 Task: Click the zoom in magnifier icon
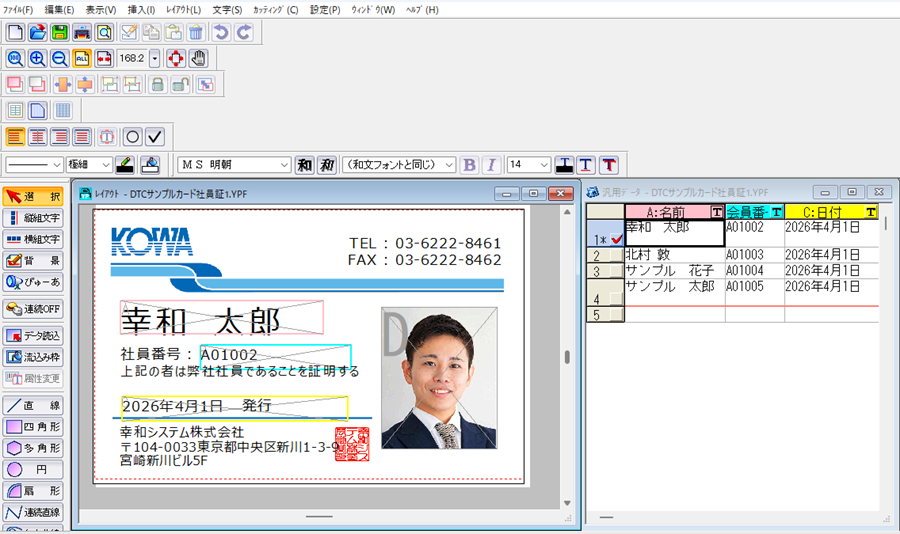point(37,59)
